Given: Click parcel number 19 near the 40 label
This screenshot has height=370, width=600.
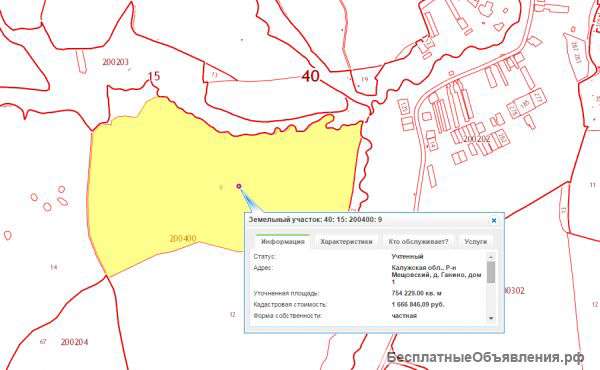Looking at the screenshot, I should coord(365,79).
